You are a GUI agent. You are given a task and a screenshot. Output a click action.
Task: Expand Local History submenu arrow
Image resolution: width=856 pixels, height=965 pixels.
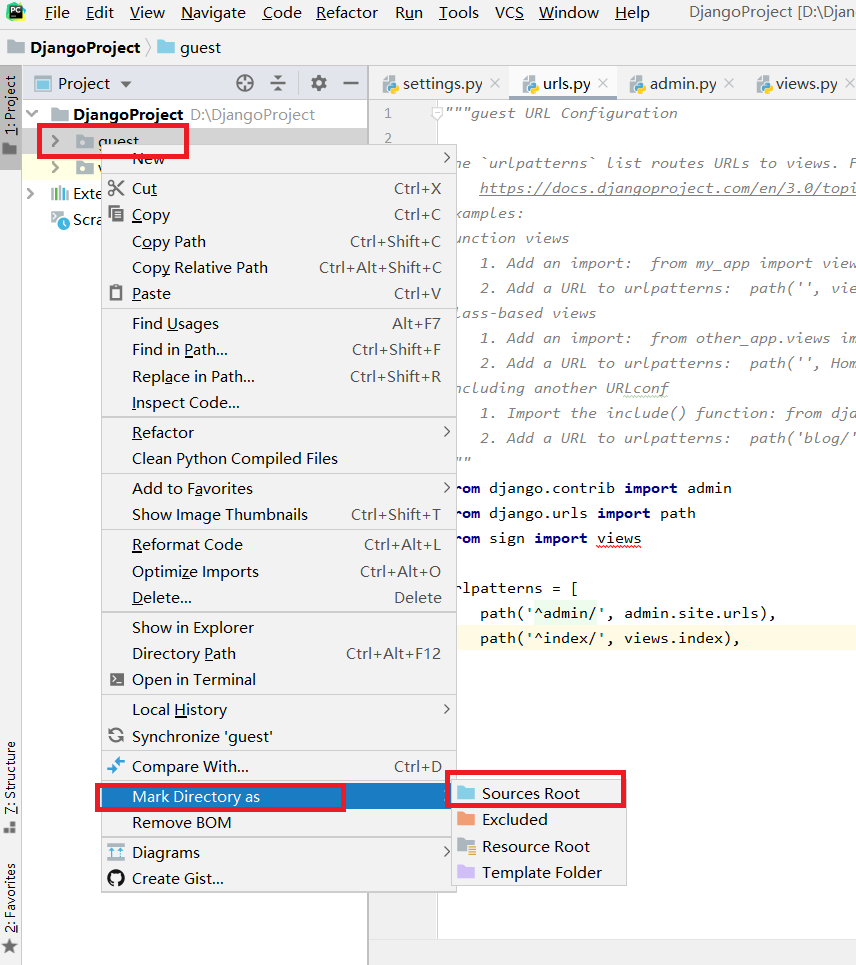[447, 709]
